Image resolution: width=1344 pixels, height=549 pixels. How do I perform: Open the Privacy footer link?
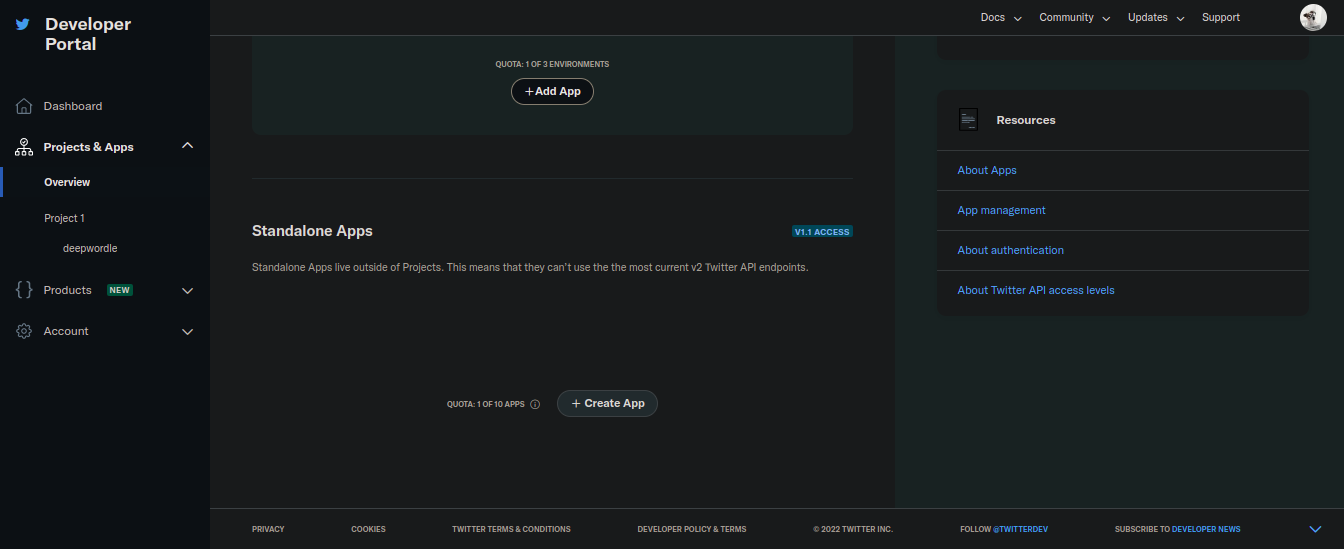coord(268,529)
